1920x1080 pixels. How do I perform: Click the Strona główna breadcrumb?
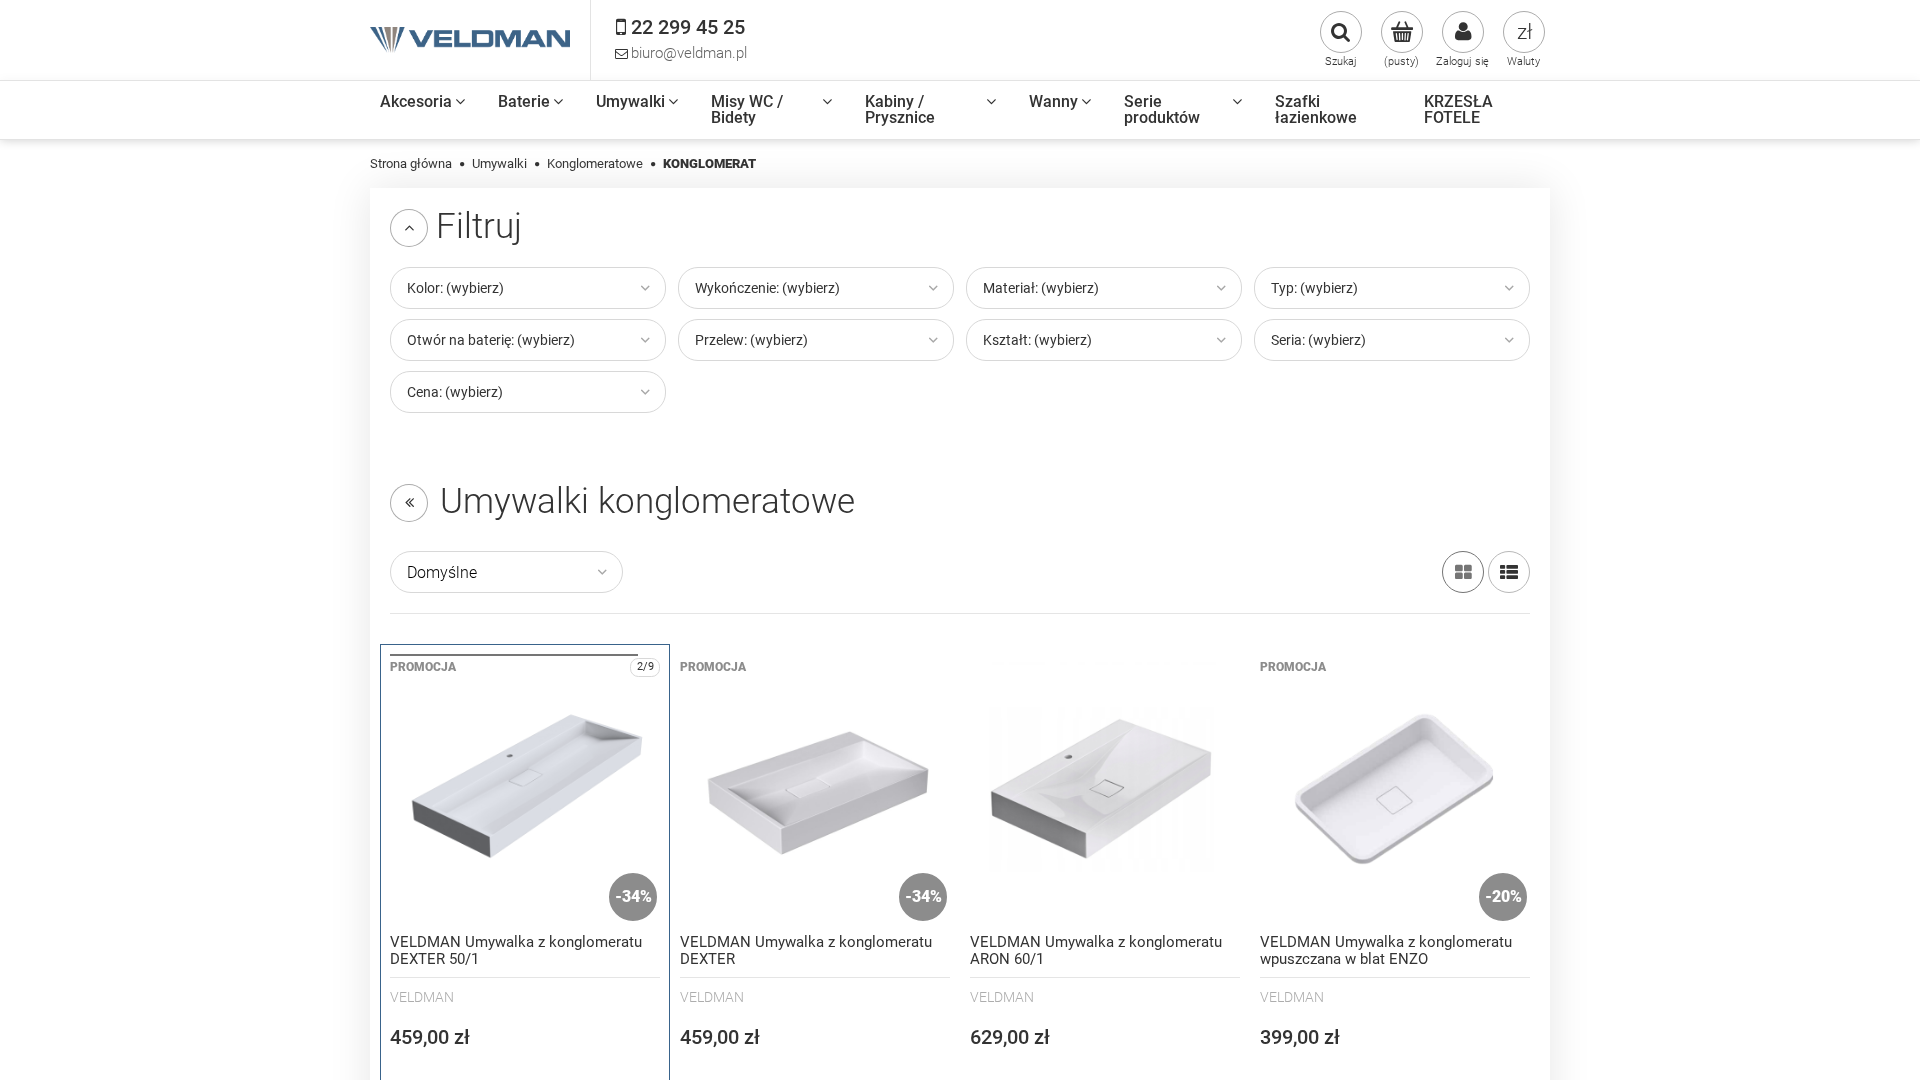pos(411,164)
